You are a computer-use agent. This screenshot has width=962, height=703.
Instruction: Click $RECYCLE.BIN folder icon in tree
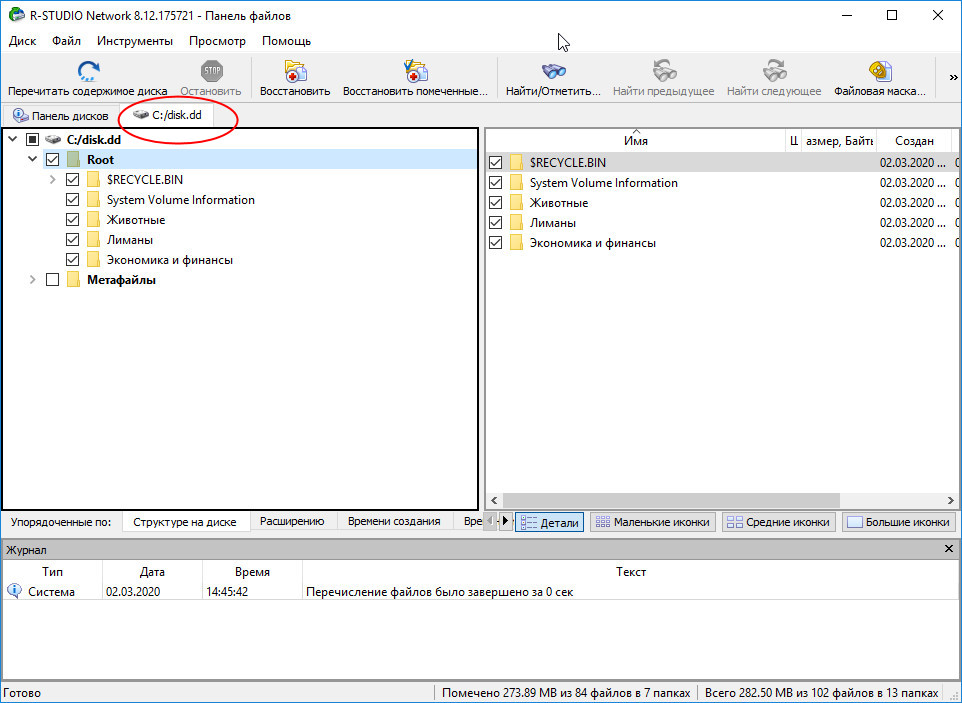click(x=93, y=180)
